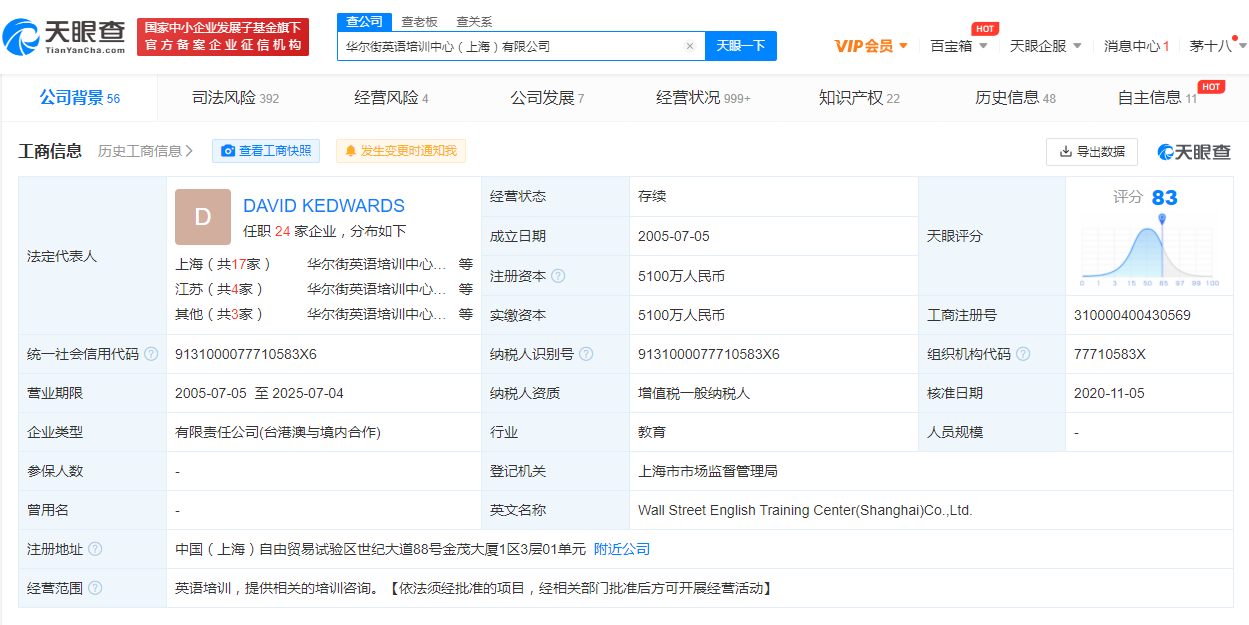Click the help icon next to 注册资本
This screenshot has height=625, width=1249.
(558, 276)
